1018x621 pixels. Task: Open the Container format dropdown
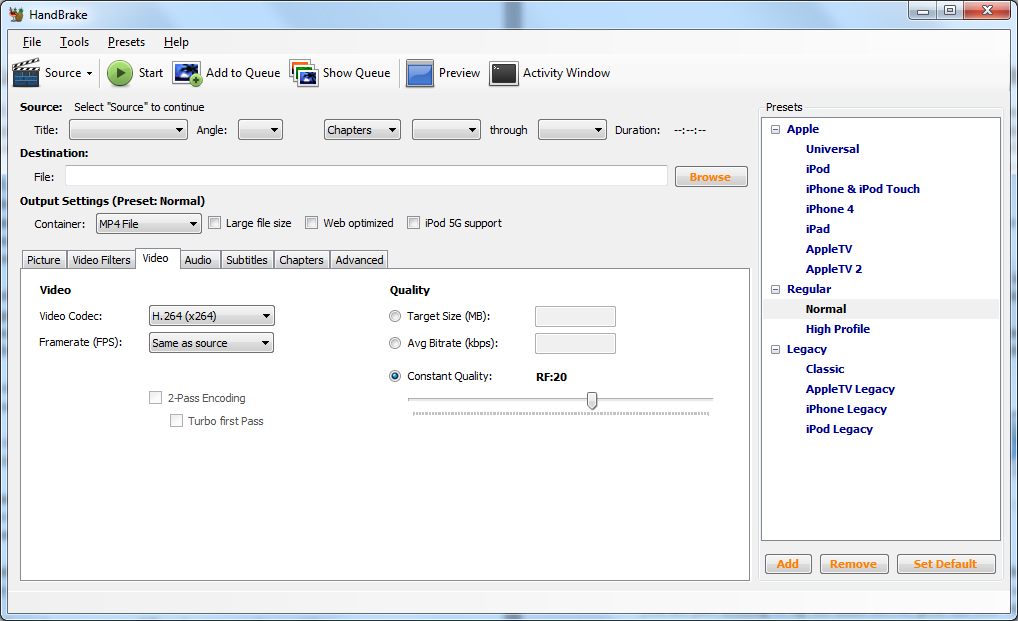click(x=148, y=224)
